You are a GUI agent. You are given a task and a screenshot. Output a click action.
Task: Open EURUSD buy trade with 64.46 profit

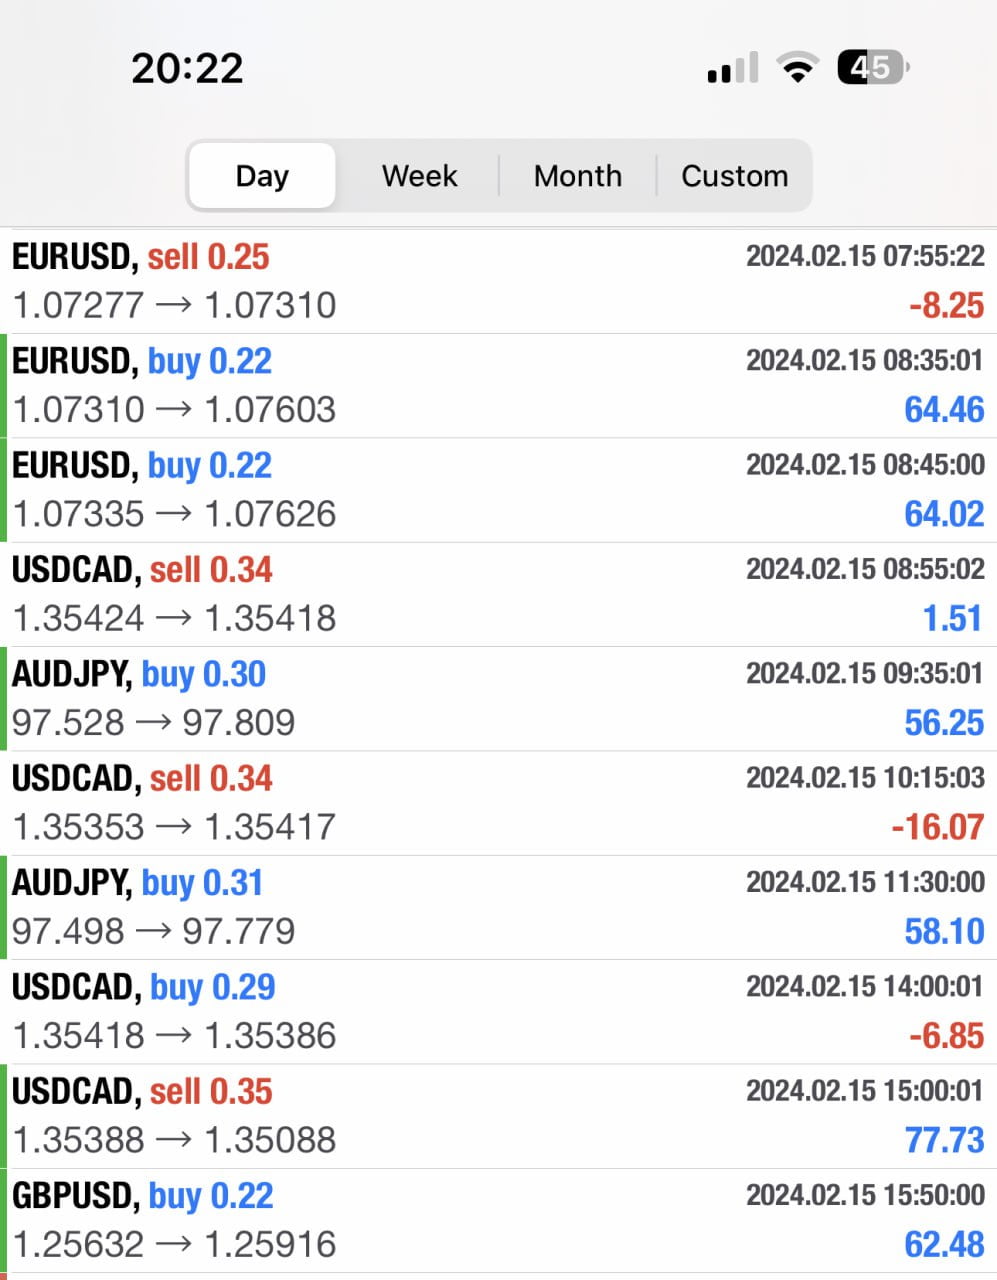[x=498, y=385]
